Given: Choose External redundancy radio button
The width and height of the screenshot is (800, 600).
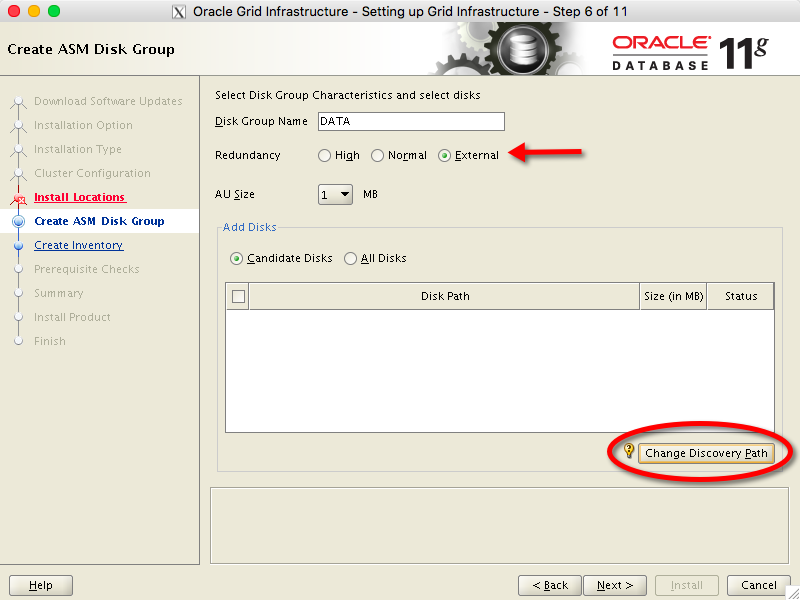Looking at the screenshot, I should pyautogui.click(x=444, y=155).
